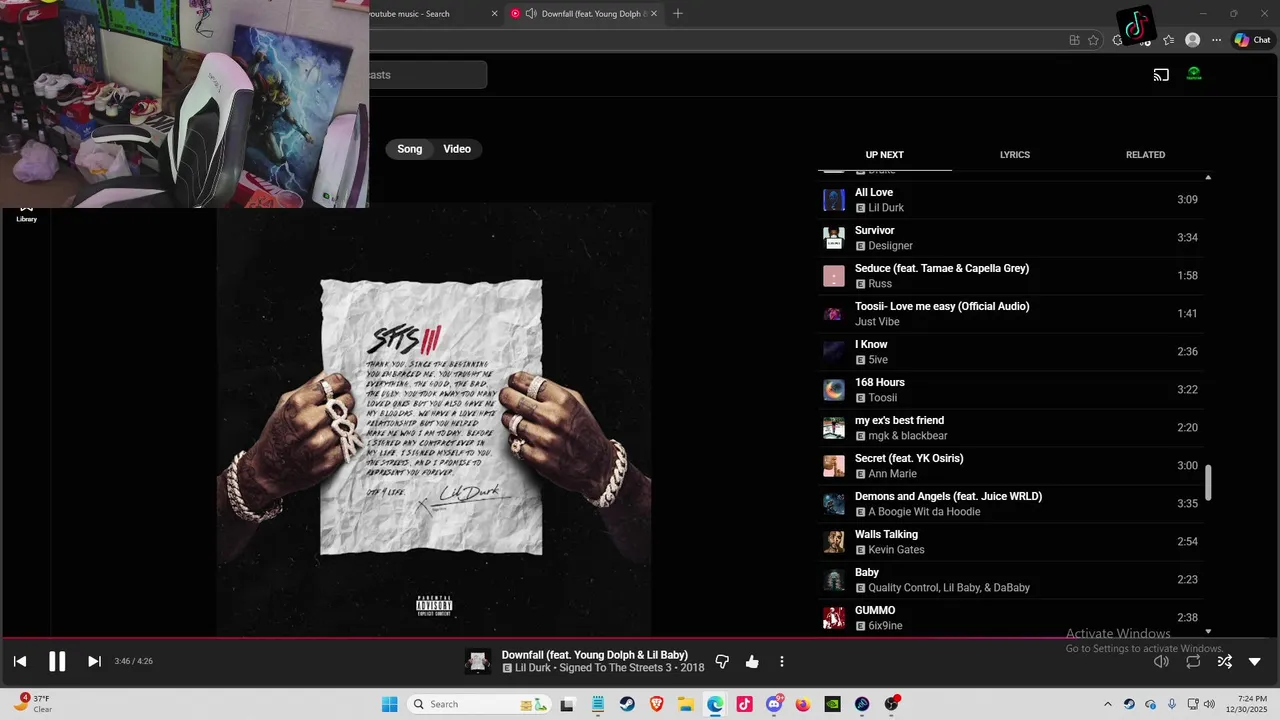
Task: Play Demons and Angels (feat. Juice WRLD)
Action: click(1010, 504)
